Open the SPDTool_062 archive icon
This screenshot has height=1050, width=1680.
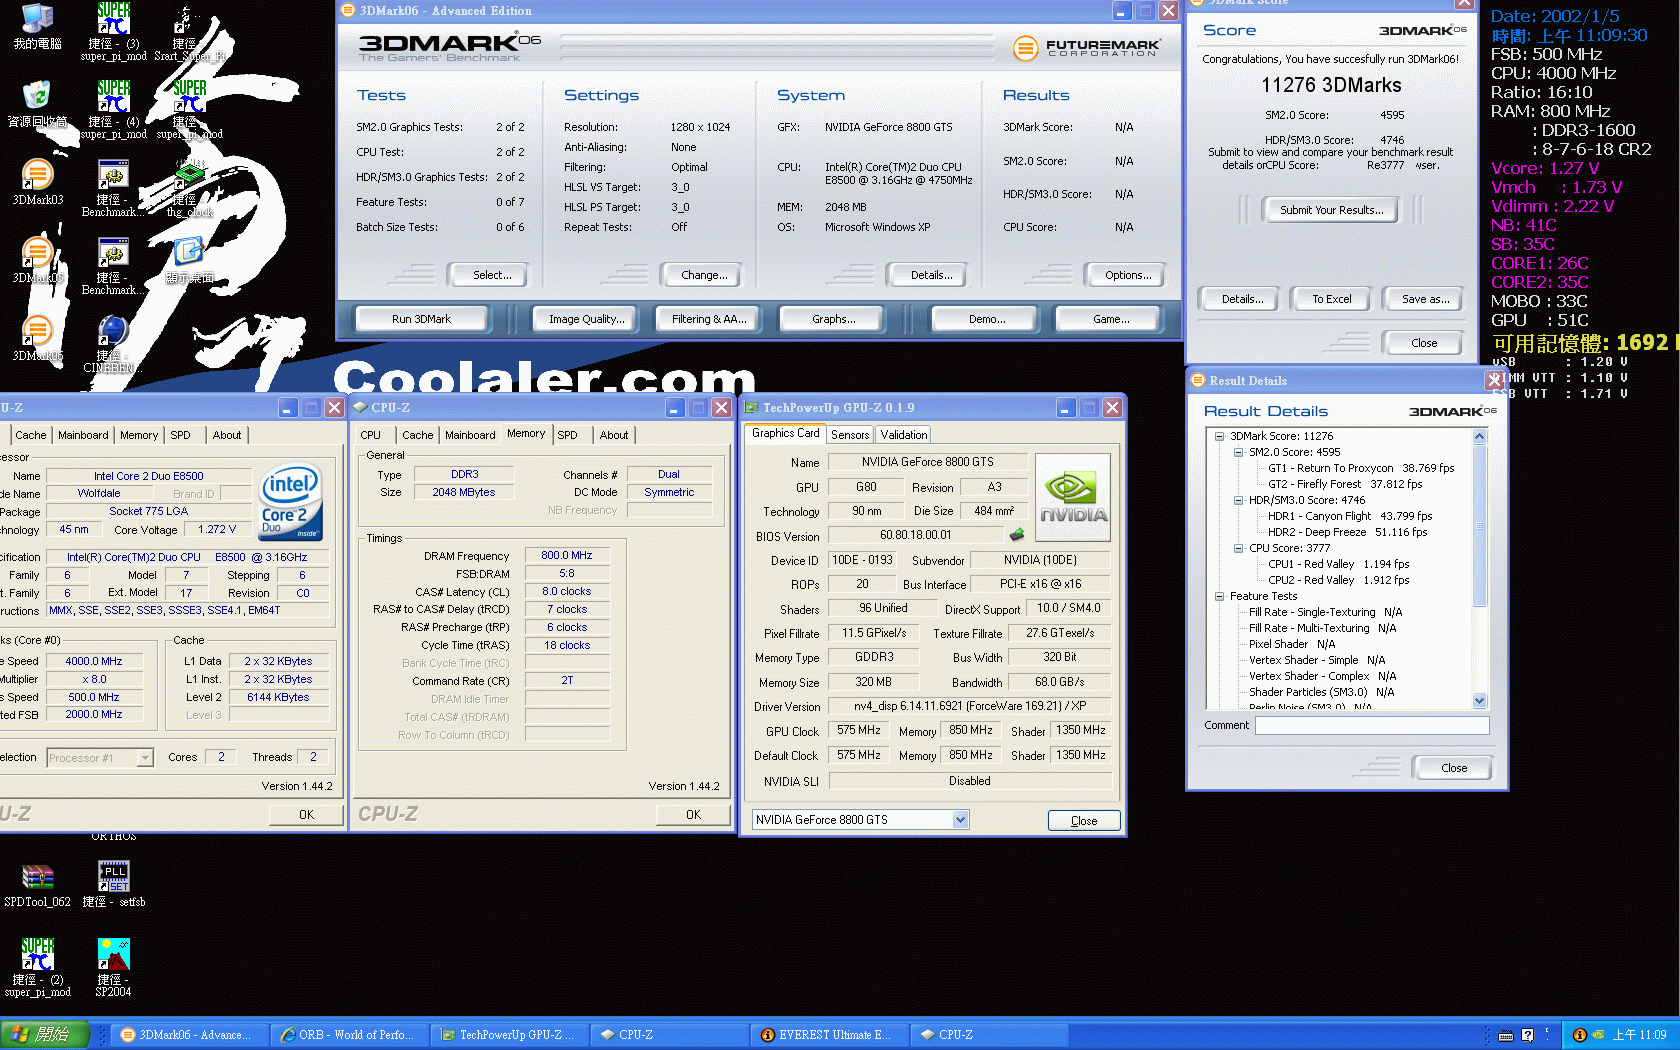37,878
